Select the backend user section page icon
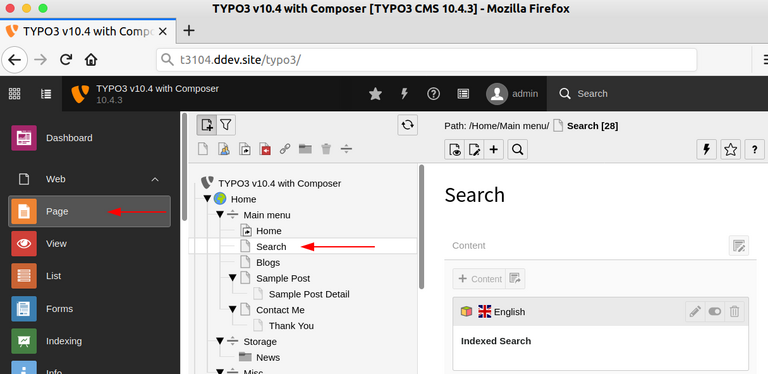 pos(223,149)
